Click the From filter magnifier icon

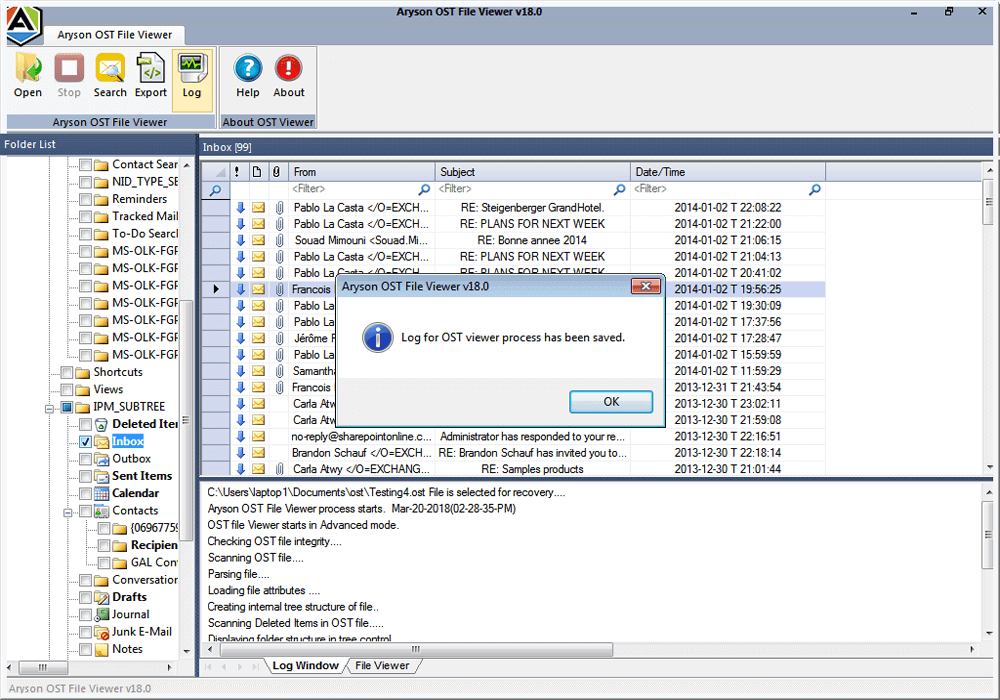point(424,189)
